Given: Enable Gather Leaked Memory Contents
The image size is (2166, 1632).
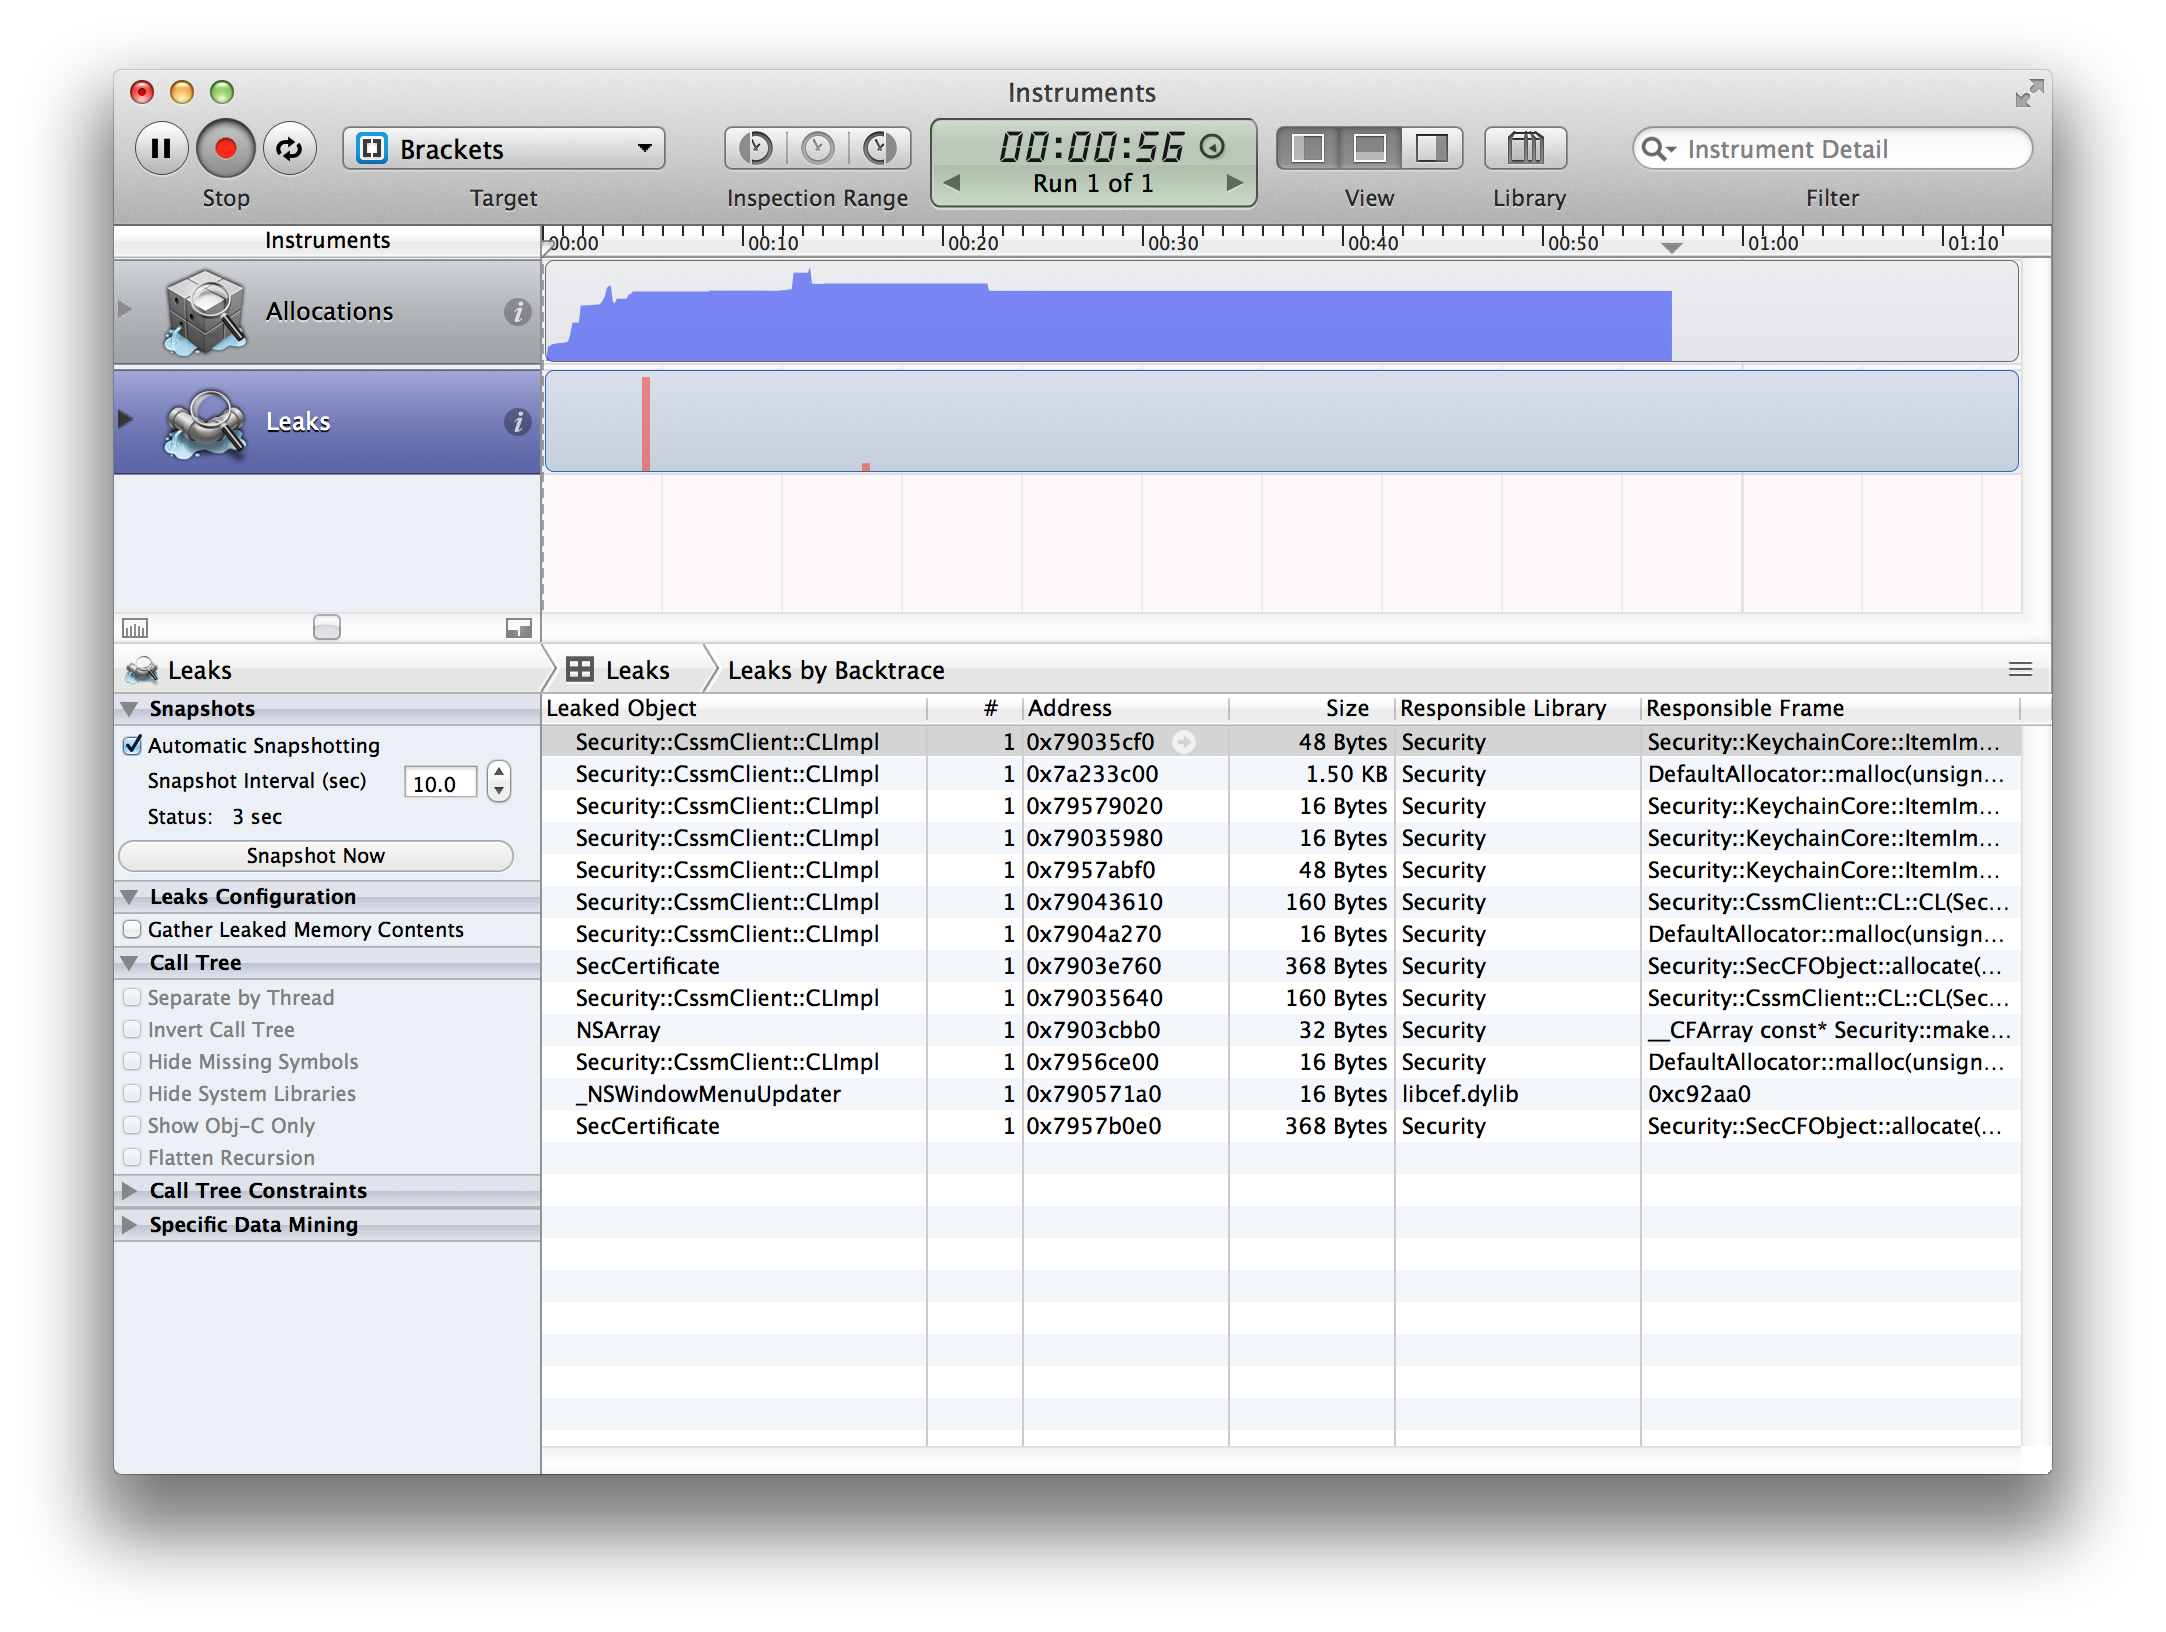Looking at the screenshot, I should (132, 929).
